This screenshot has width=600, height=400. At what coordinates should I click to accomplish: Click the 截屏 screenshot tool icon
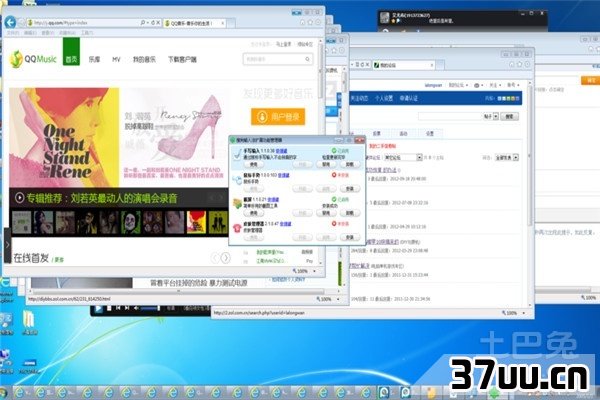[x=237, y=204]
